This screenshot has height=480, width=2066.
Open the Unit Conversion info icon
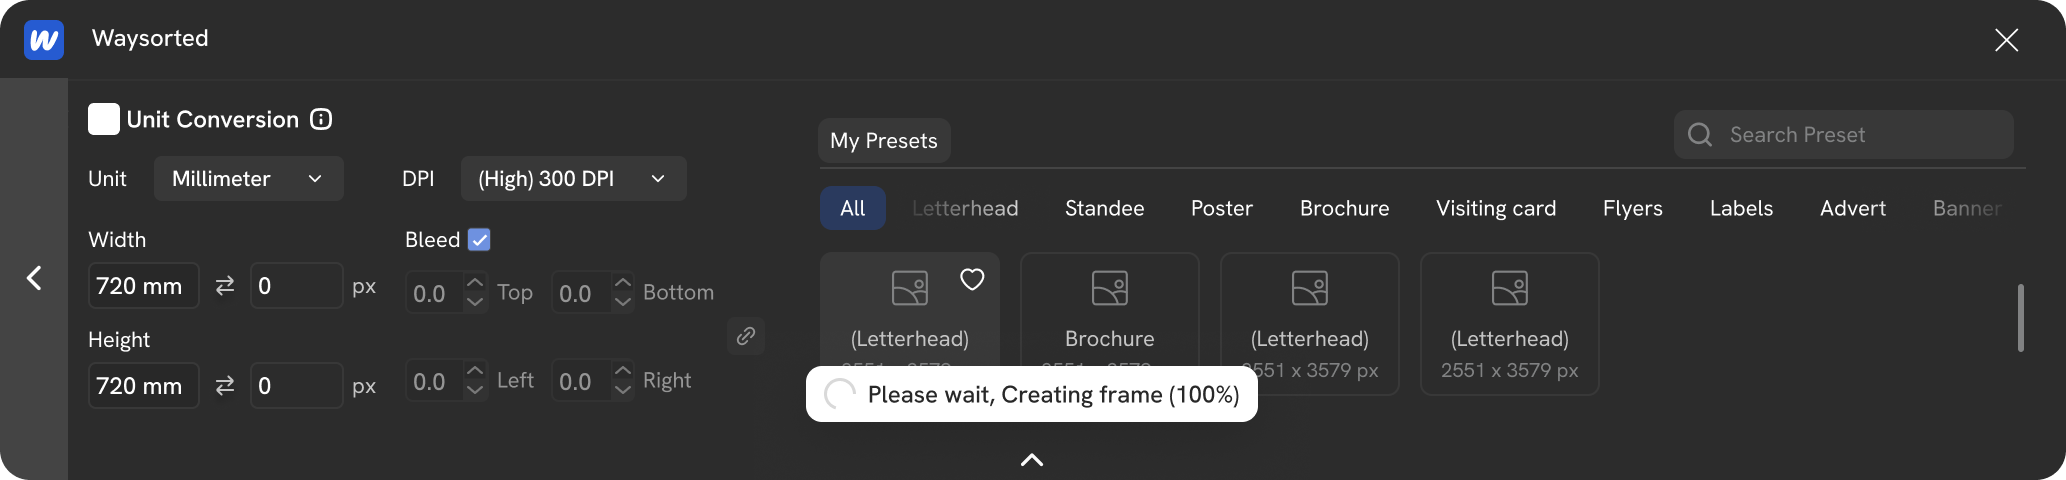coord(321,119)
